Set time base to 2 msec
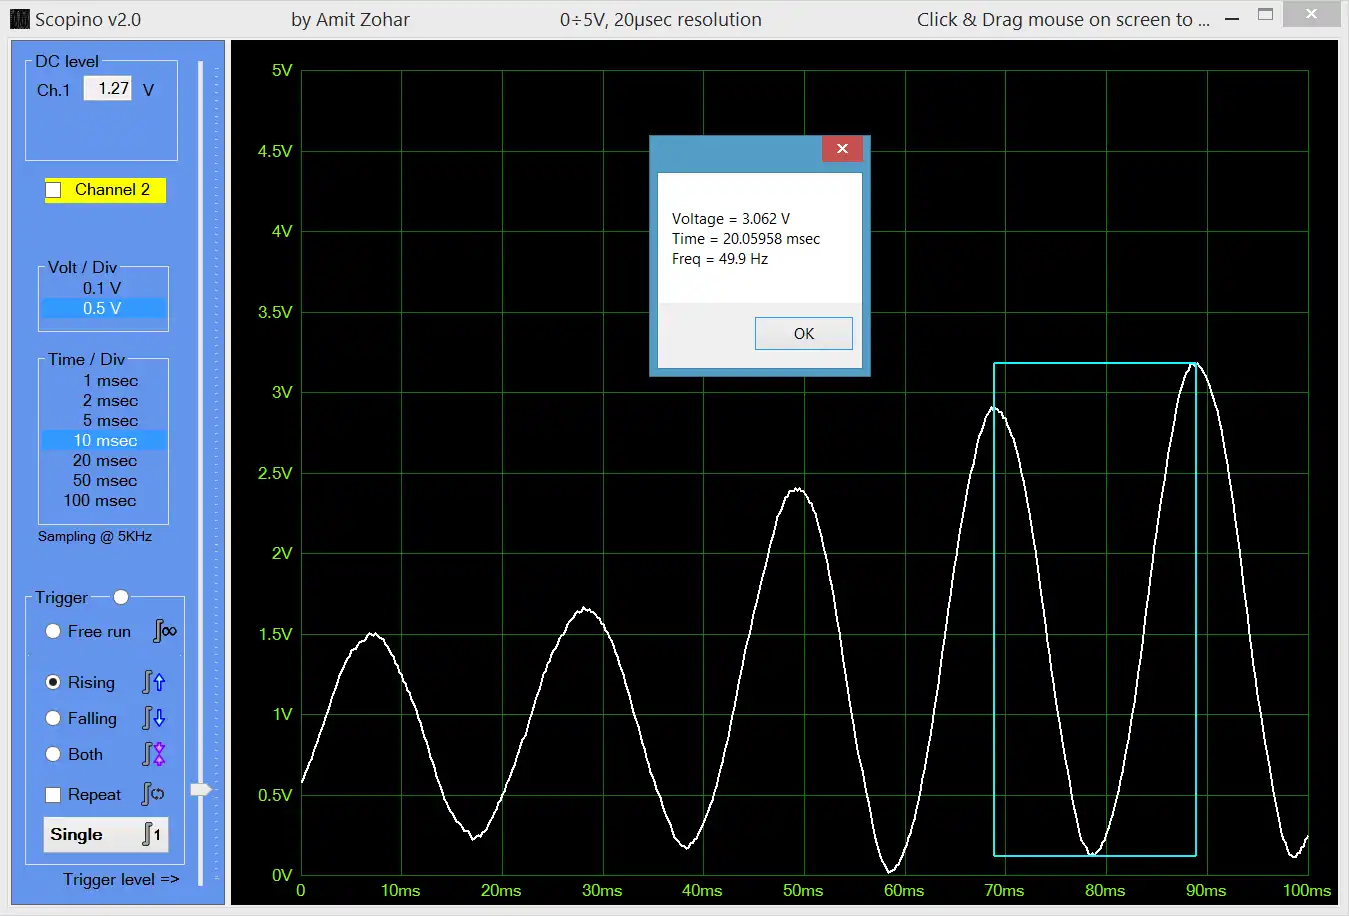This screenshot has height=916, width=1349. point(104,401)
